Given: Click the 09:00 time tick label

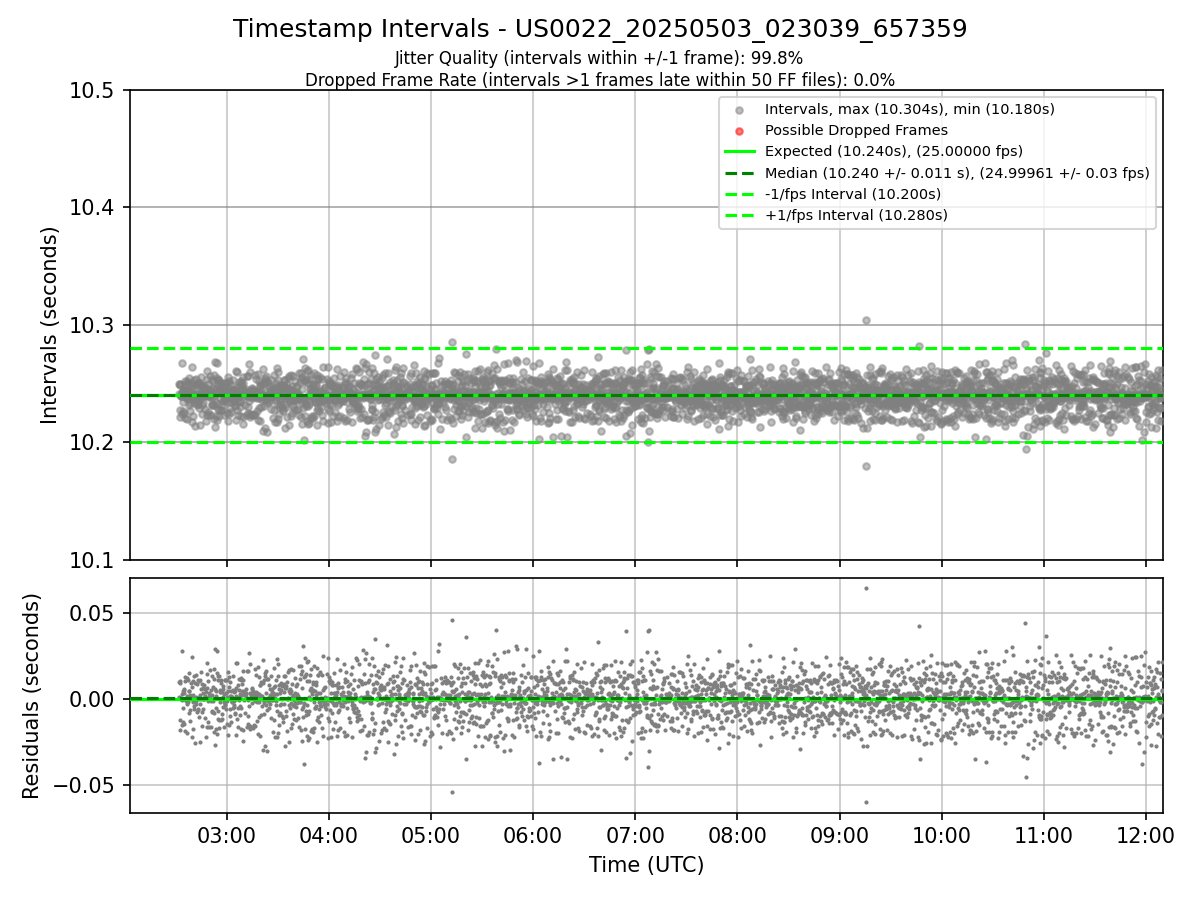Looking at the screenshot, I should (x=840, y=836).
